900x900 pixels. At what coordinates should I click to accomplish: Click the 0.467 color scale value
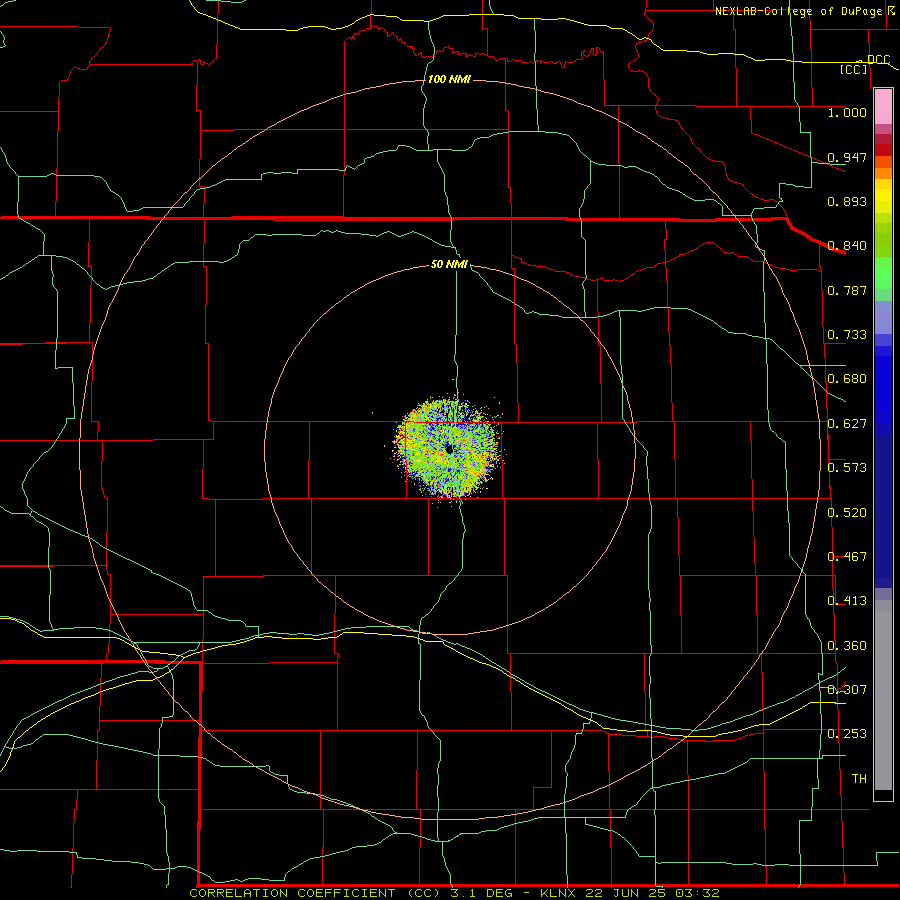[x=847, y=557]
